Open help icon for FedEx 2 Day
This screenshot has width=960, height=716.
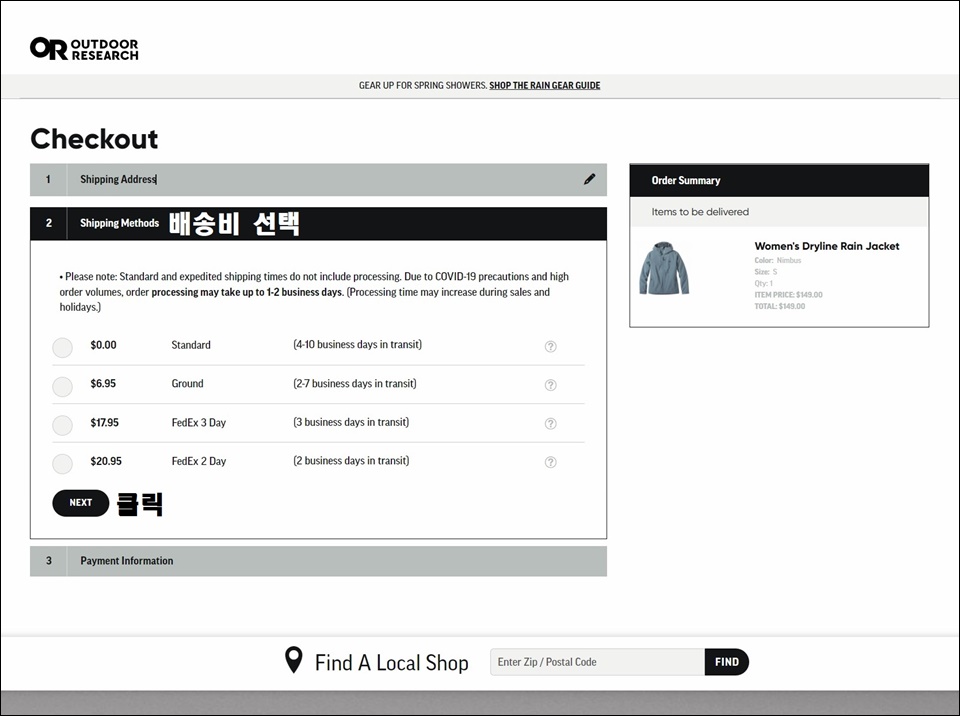[550, 462]
